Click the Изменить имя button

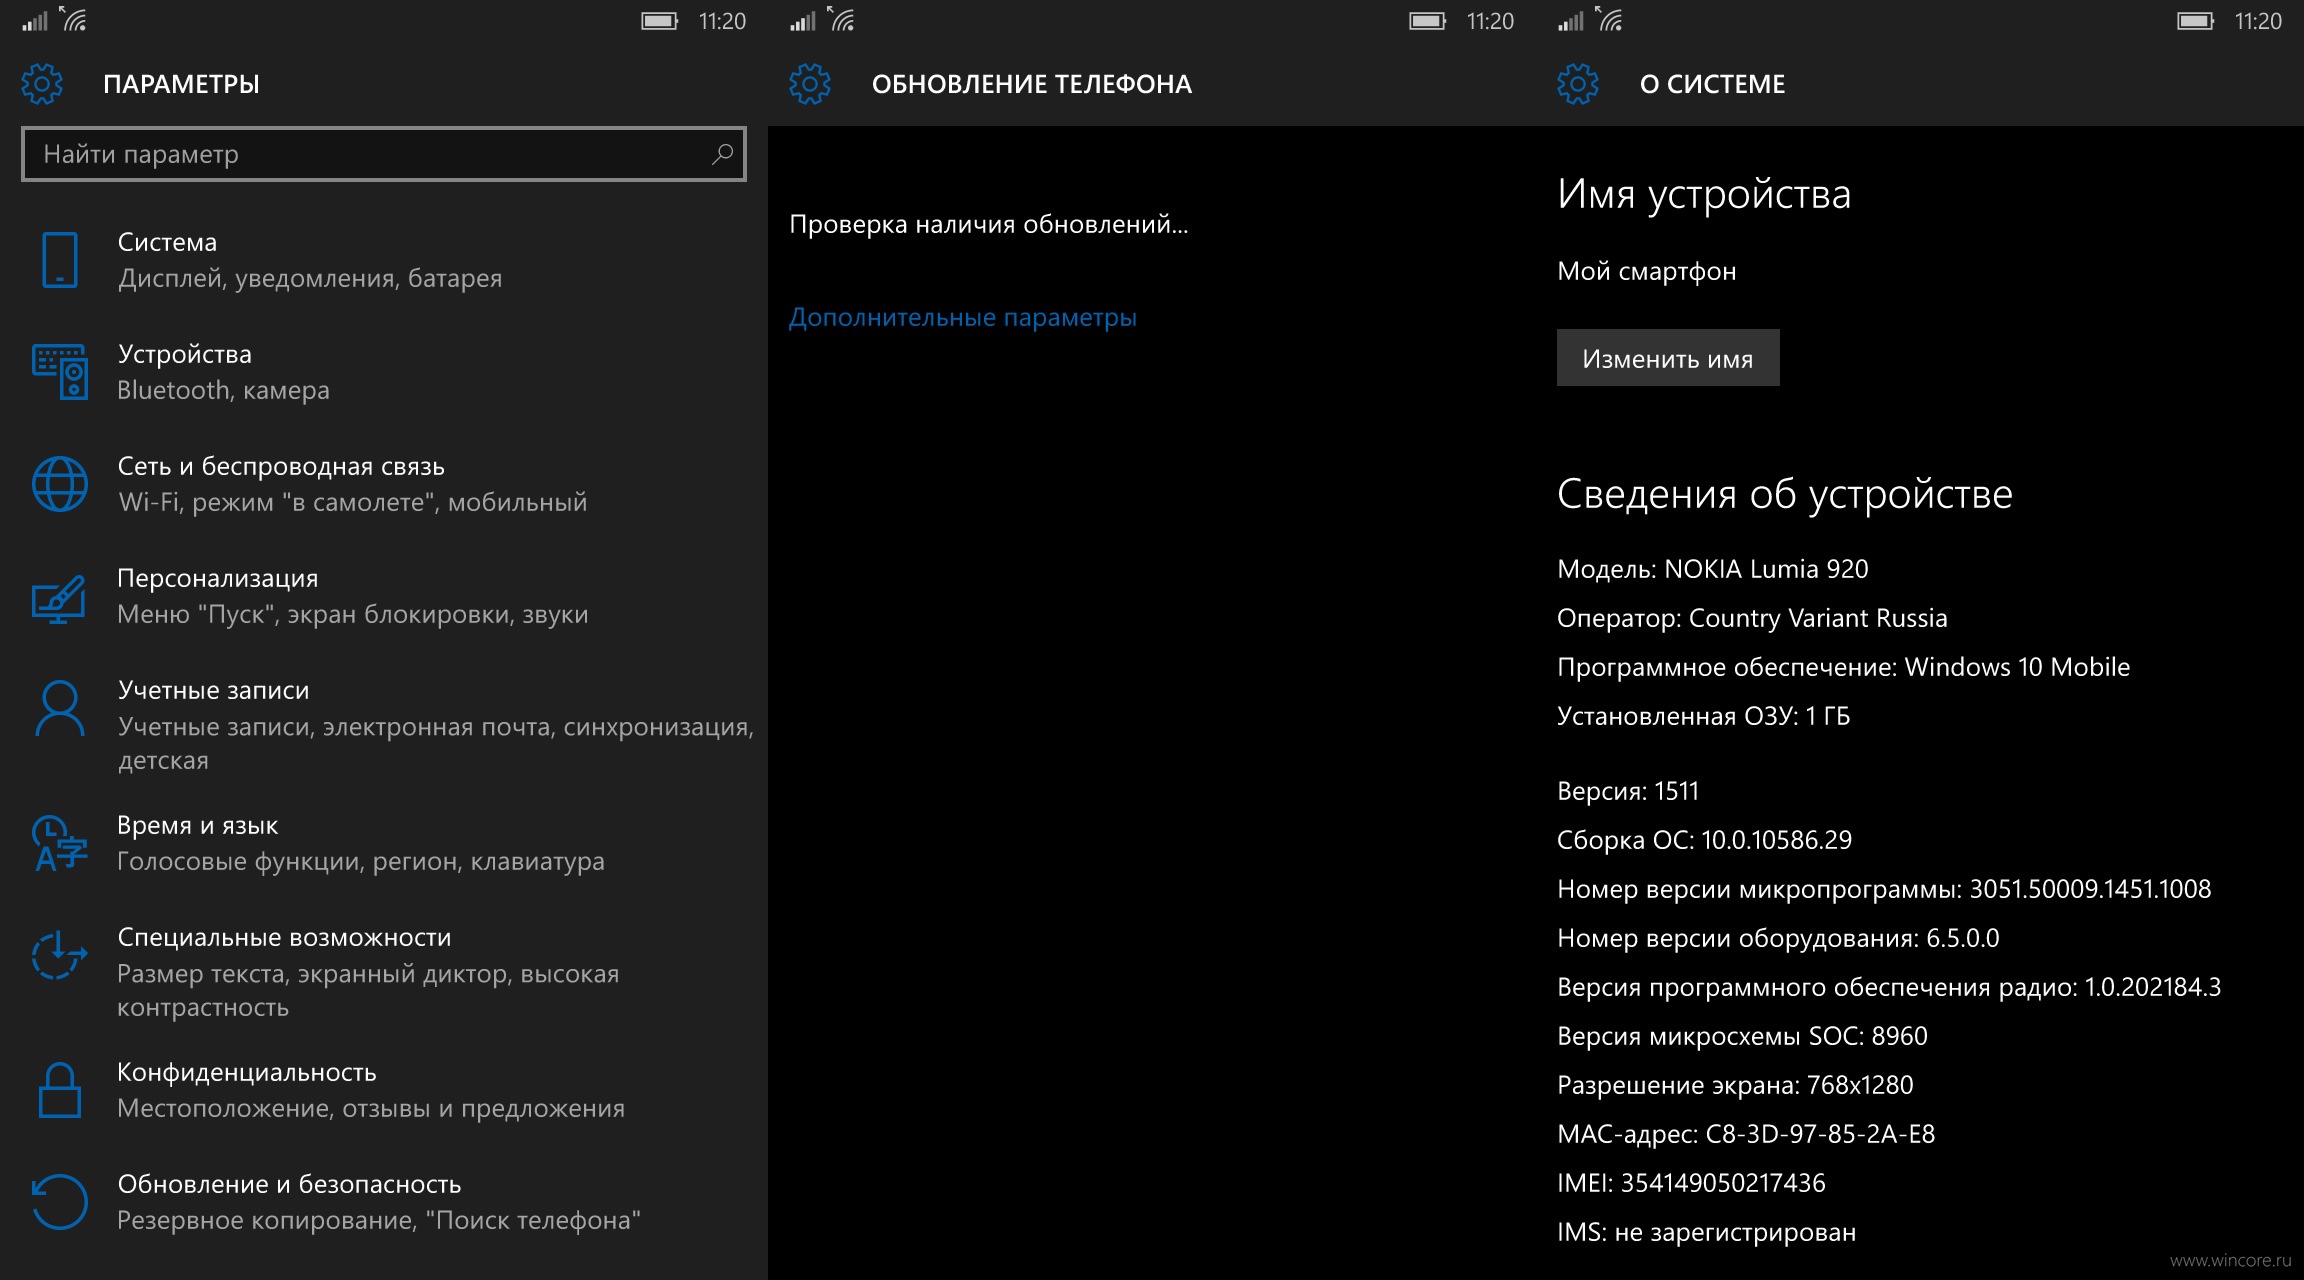point(1668,358)
